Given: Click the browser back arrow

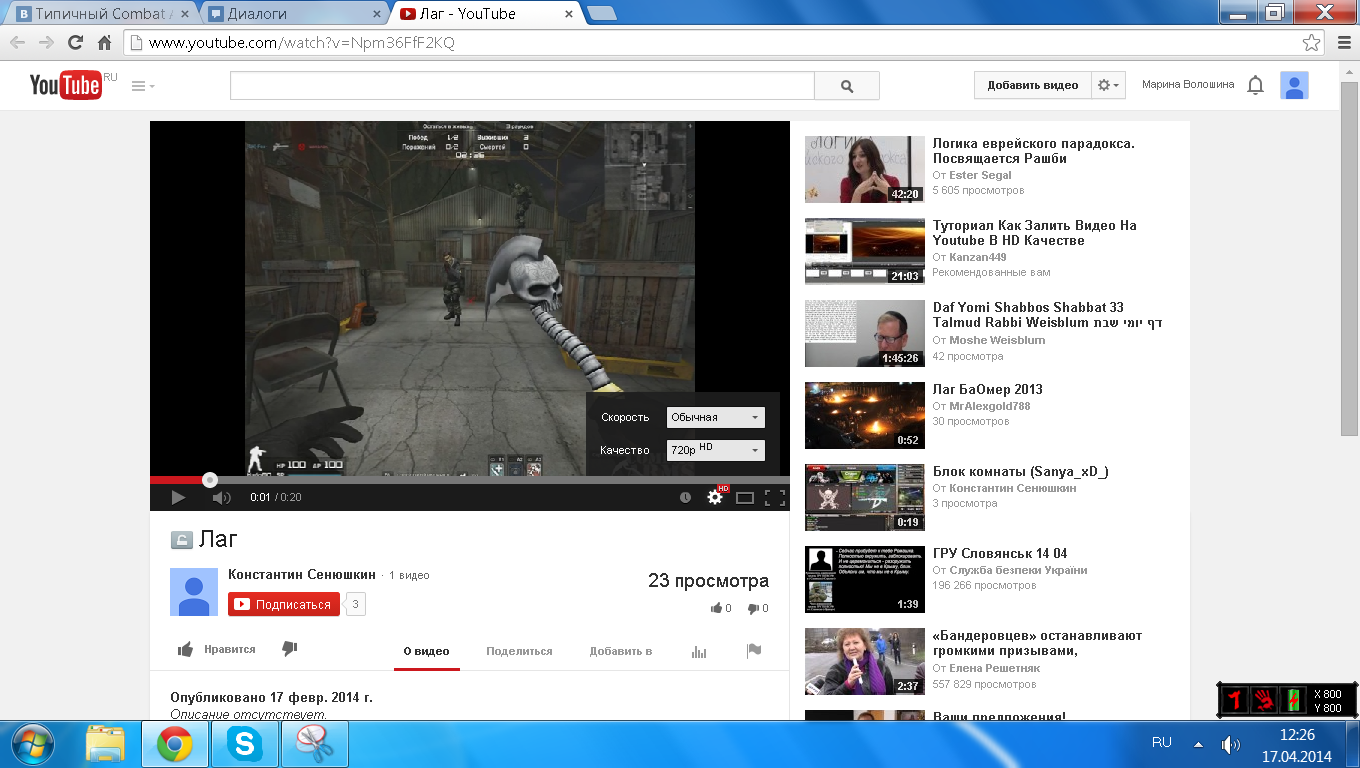Looking at the screenshot, I should 17,43.
